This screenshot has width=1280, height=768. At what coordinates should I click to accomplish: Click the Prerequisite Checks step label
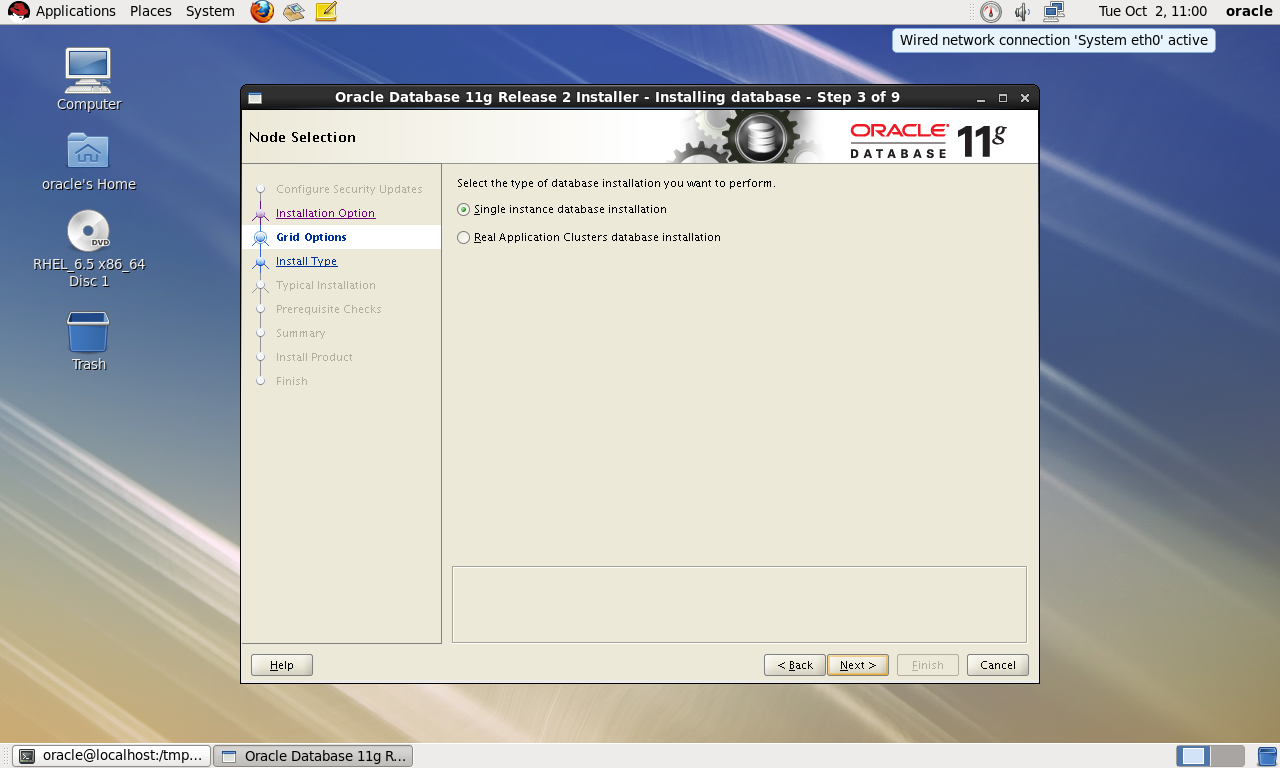point(329,309)
